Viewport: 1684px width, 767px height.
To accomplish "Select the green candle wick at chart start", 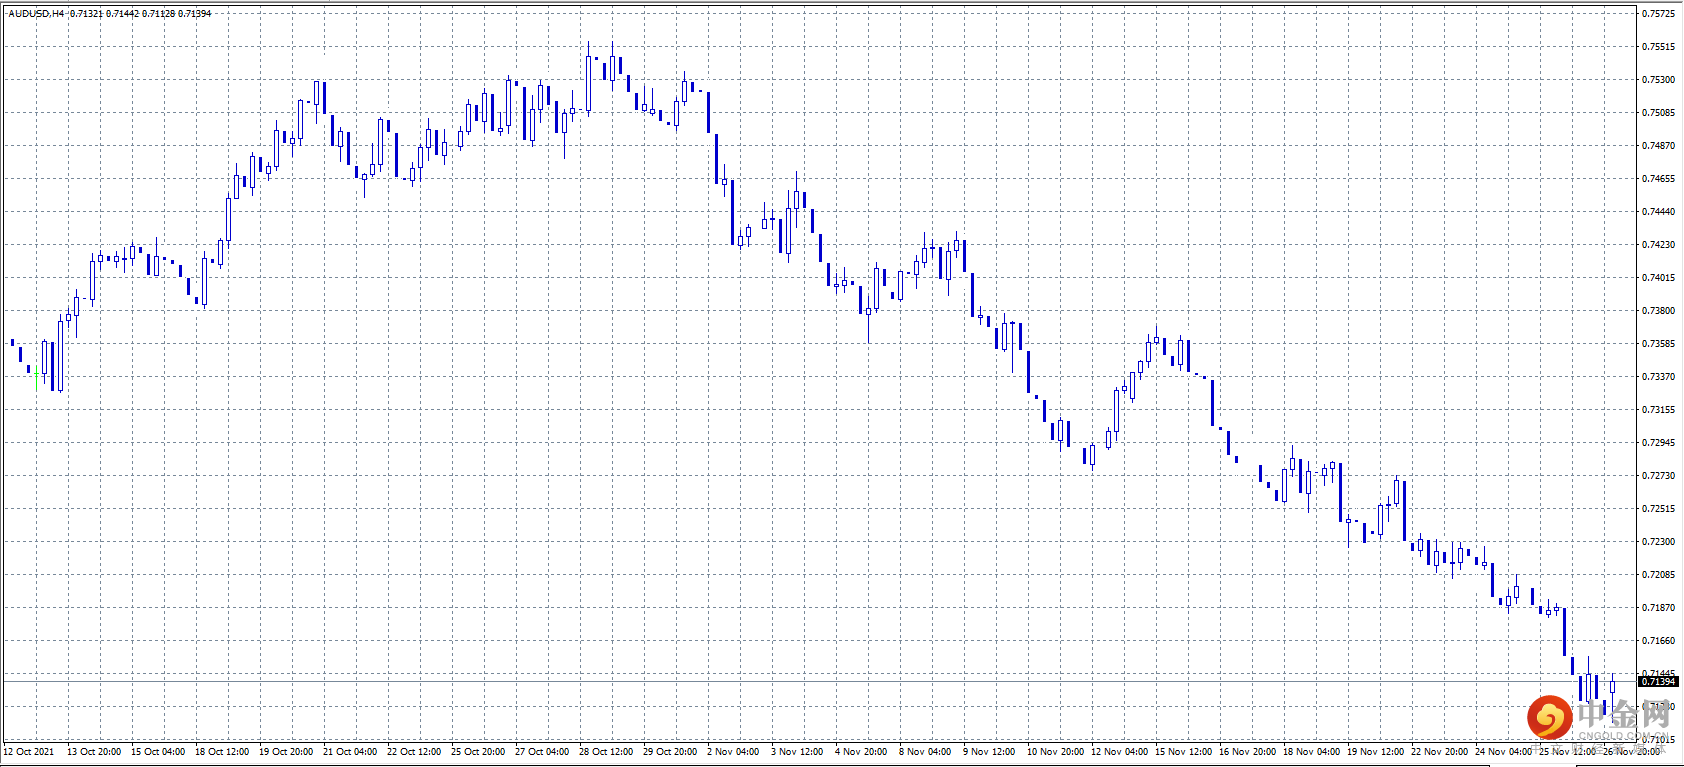I will point(37,378).
